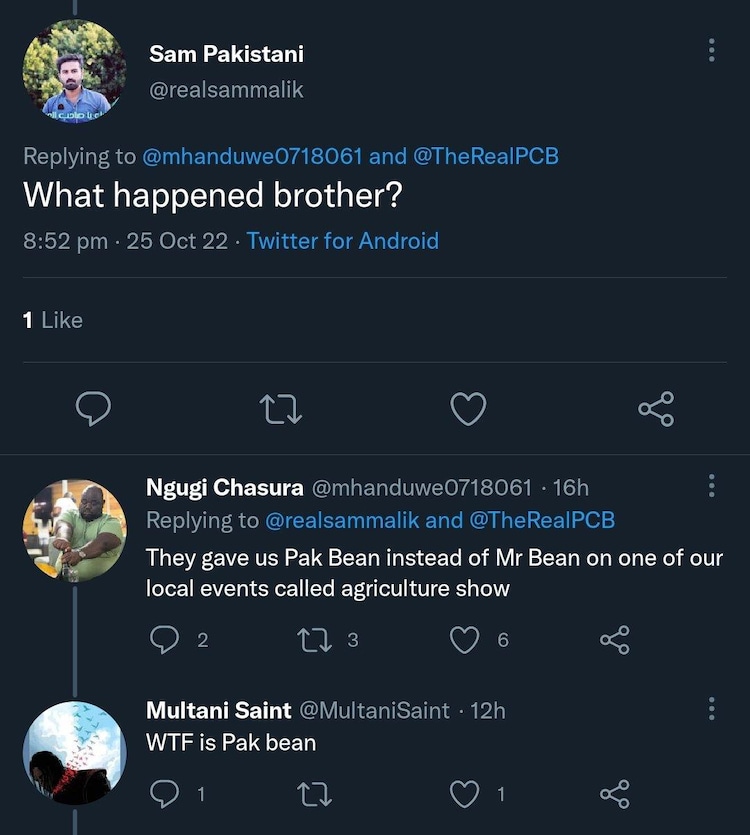Share Multani Saint's tweet
This screenshot has width=750, height=835.
[x=615, y=795]
